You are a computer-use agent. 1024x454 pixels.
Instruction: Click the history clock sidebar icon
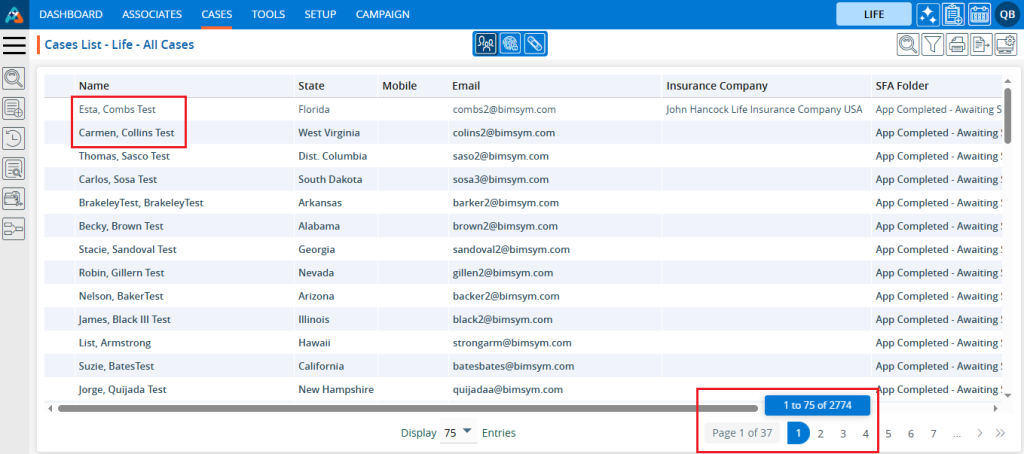pos(14,138)
